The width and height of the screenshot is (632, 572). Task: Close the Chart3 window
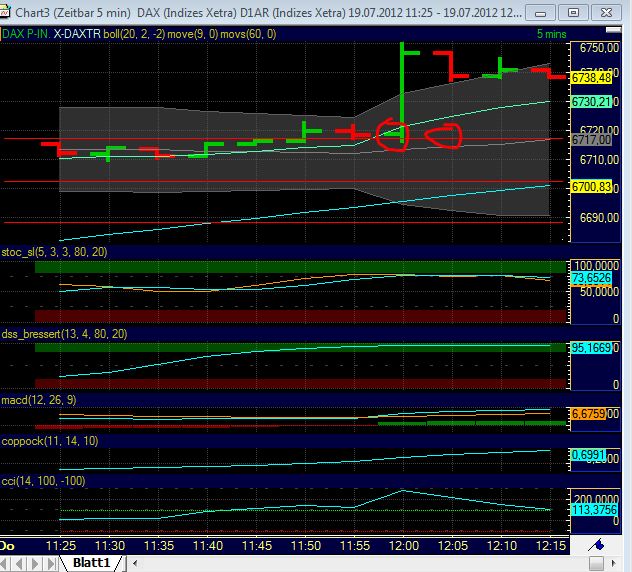pos(606,13)
